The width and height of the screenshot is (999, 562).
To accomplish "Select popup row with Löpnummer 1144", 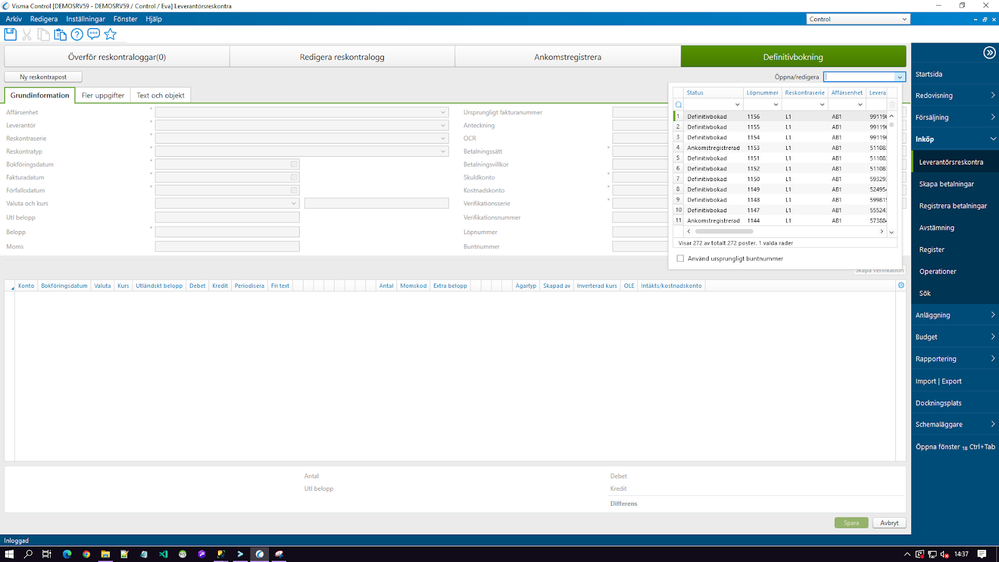I will (x=780, y=220).
